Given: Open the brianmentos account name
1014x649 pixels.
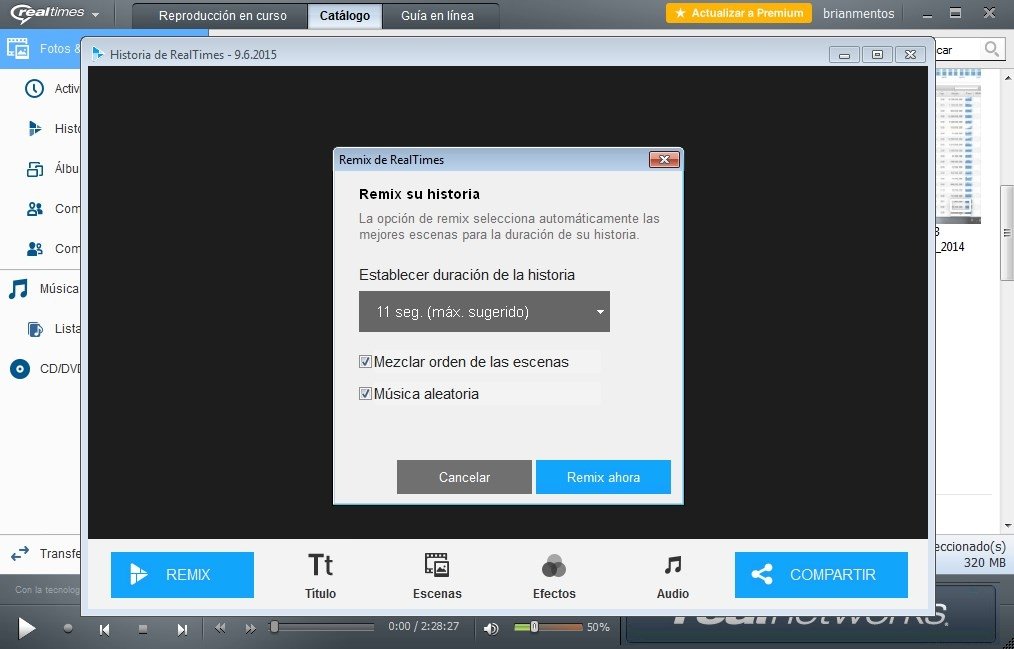Looking at the screenshot, I should [x=858, y=14].
